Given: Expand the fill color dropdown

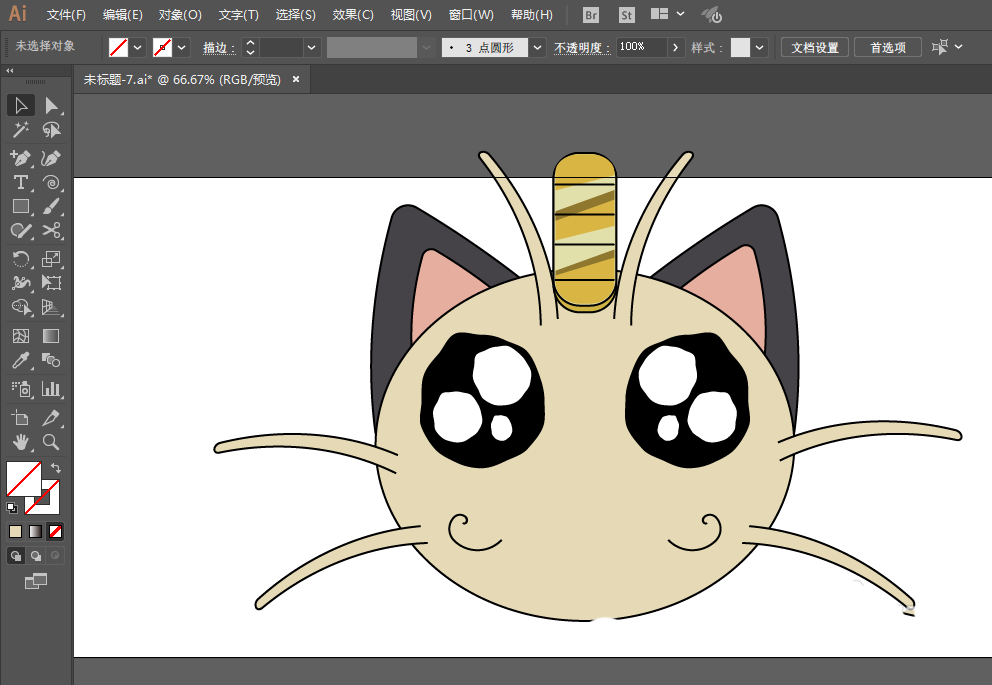Looking at the screenshot, I should [138, 47].
